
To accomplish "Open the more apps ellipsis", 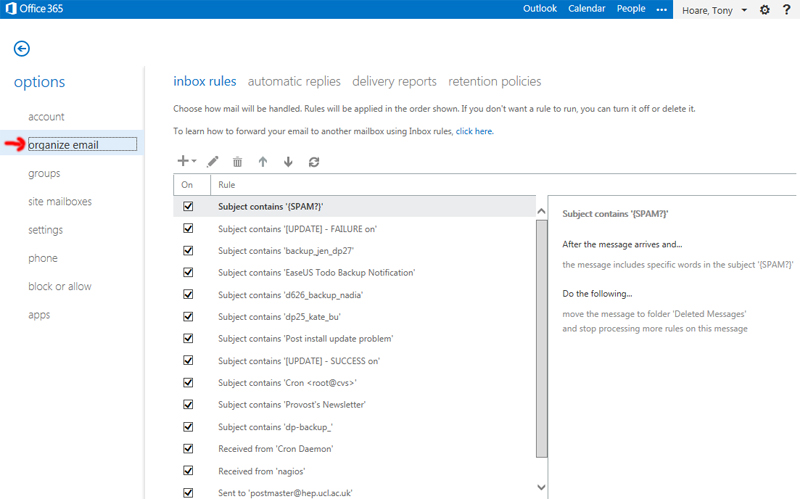I will (661, 10).
